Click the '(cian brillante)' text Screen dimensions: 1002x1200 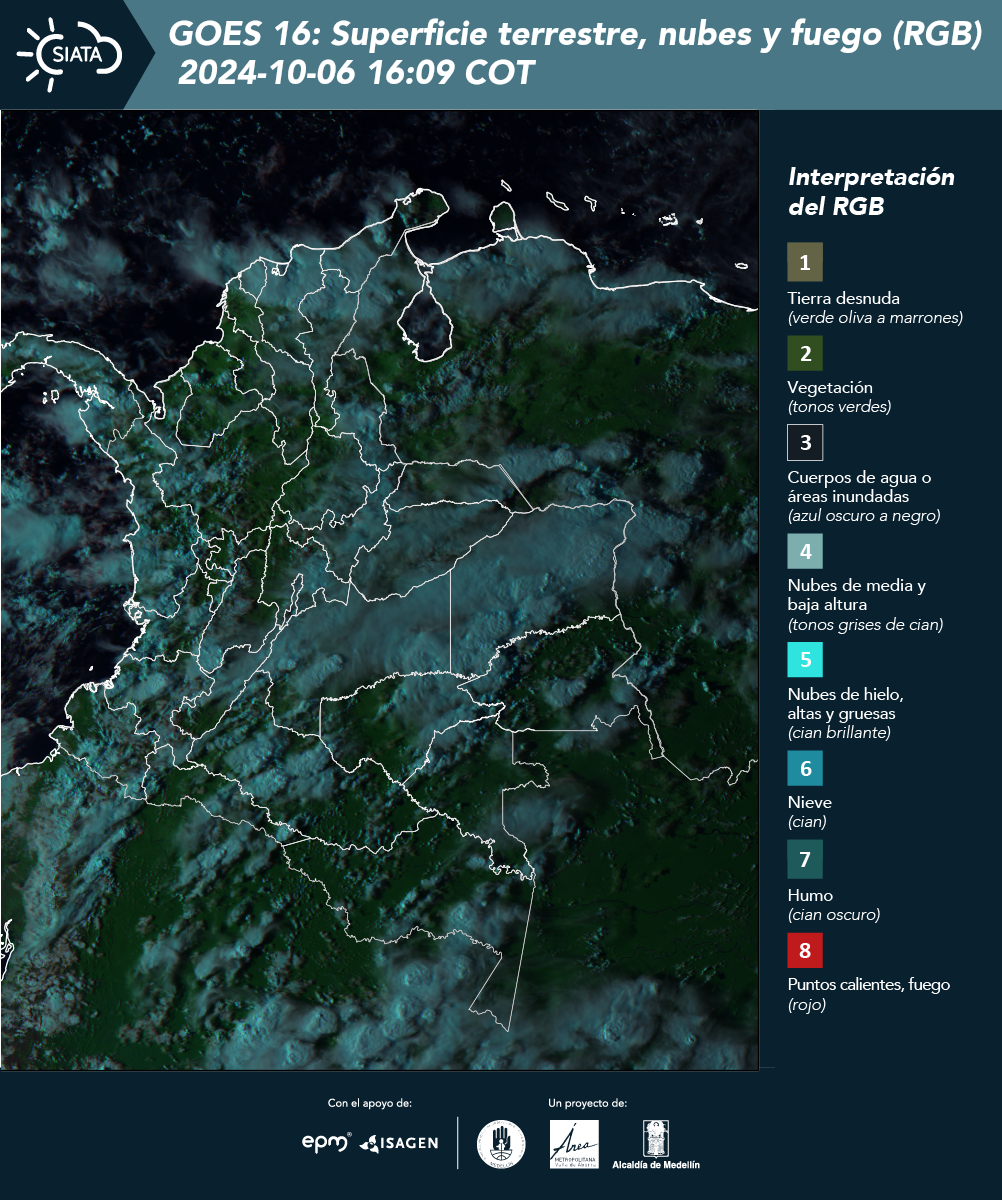pos(838,733)
